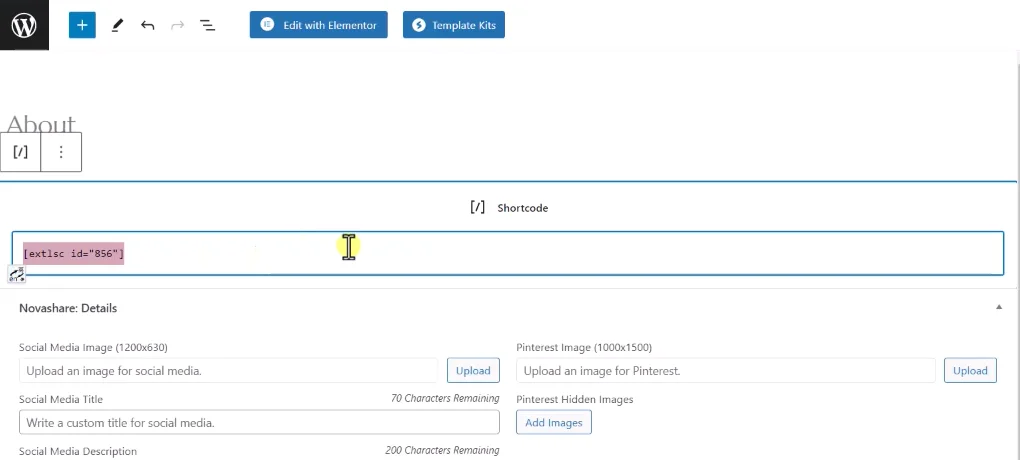Screen dimensions: 1020x460
Task: Click Upload for Social Media Image
Action: click(x=473, y=370)
